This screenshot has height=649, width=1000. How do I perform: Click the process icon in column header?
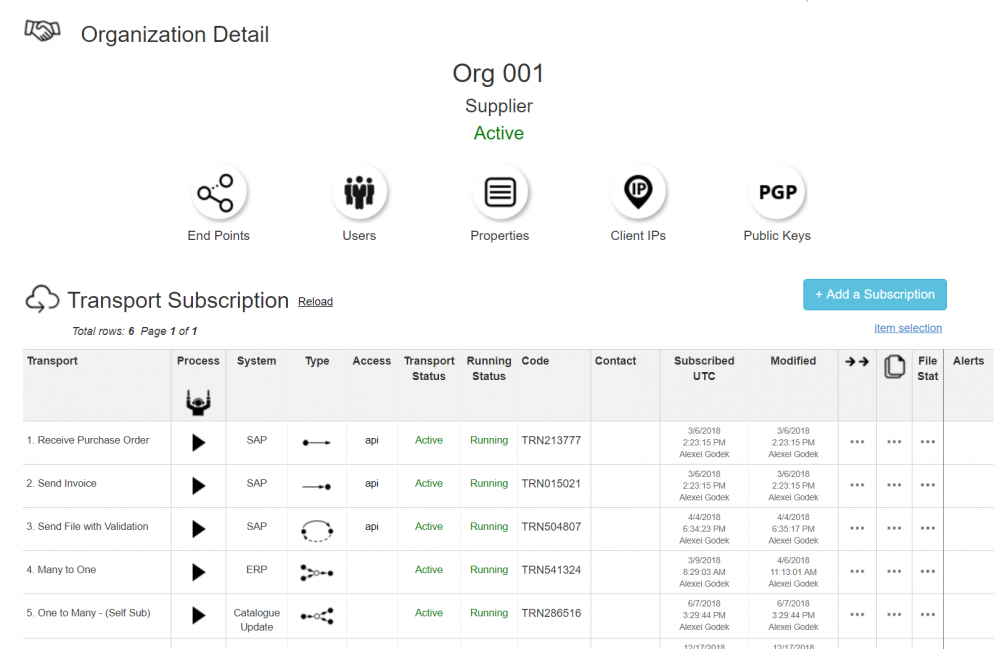[198, 402]
